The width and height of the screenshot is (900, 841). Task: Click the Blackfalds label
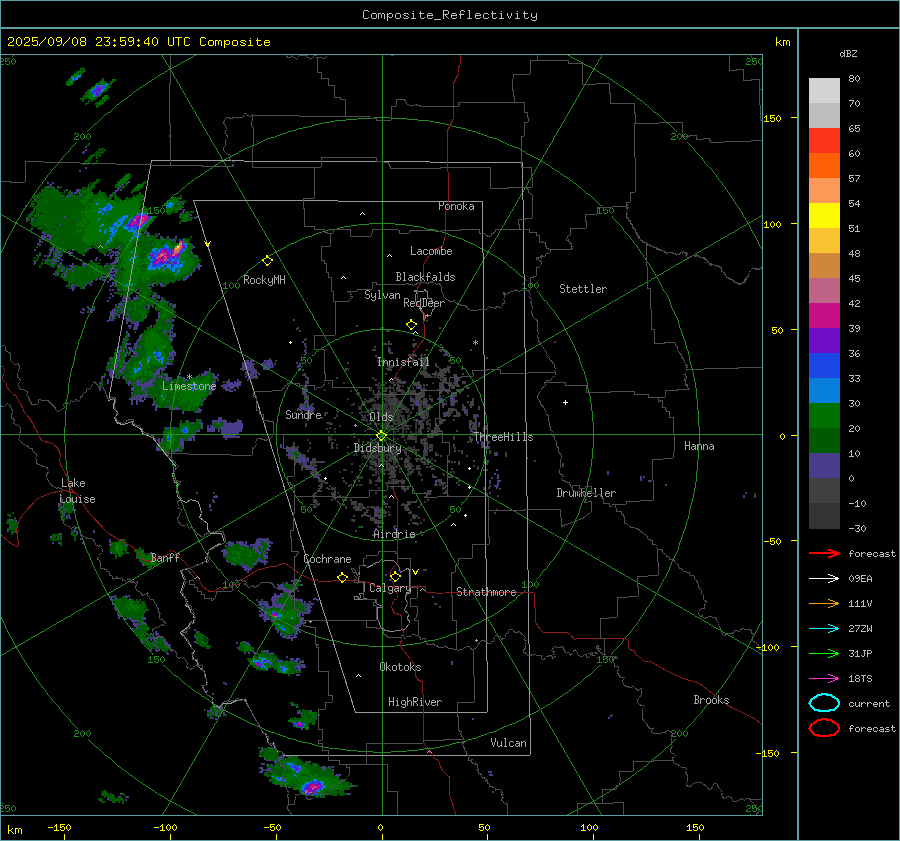[x=425, y=277]
